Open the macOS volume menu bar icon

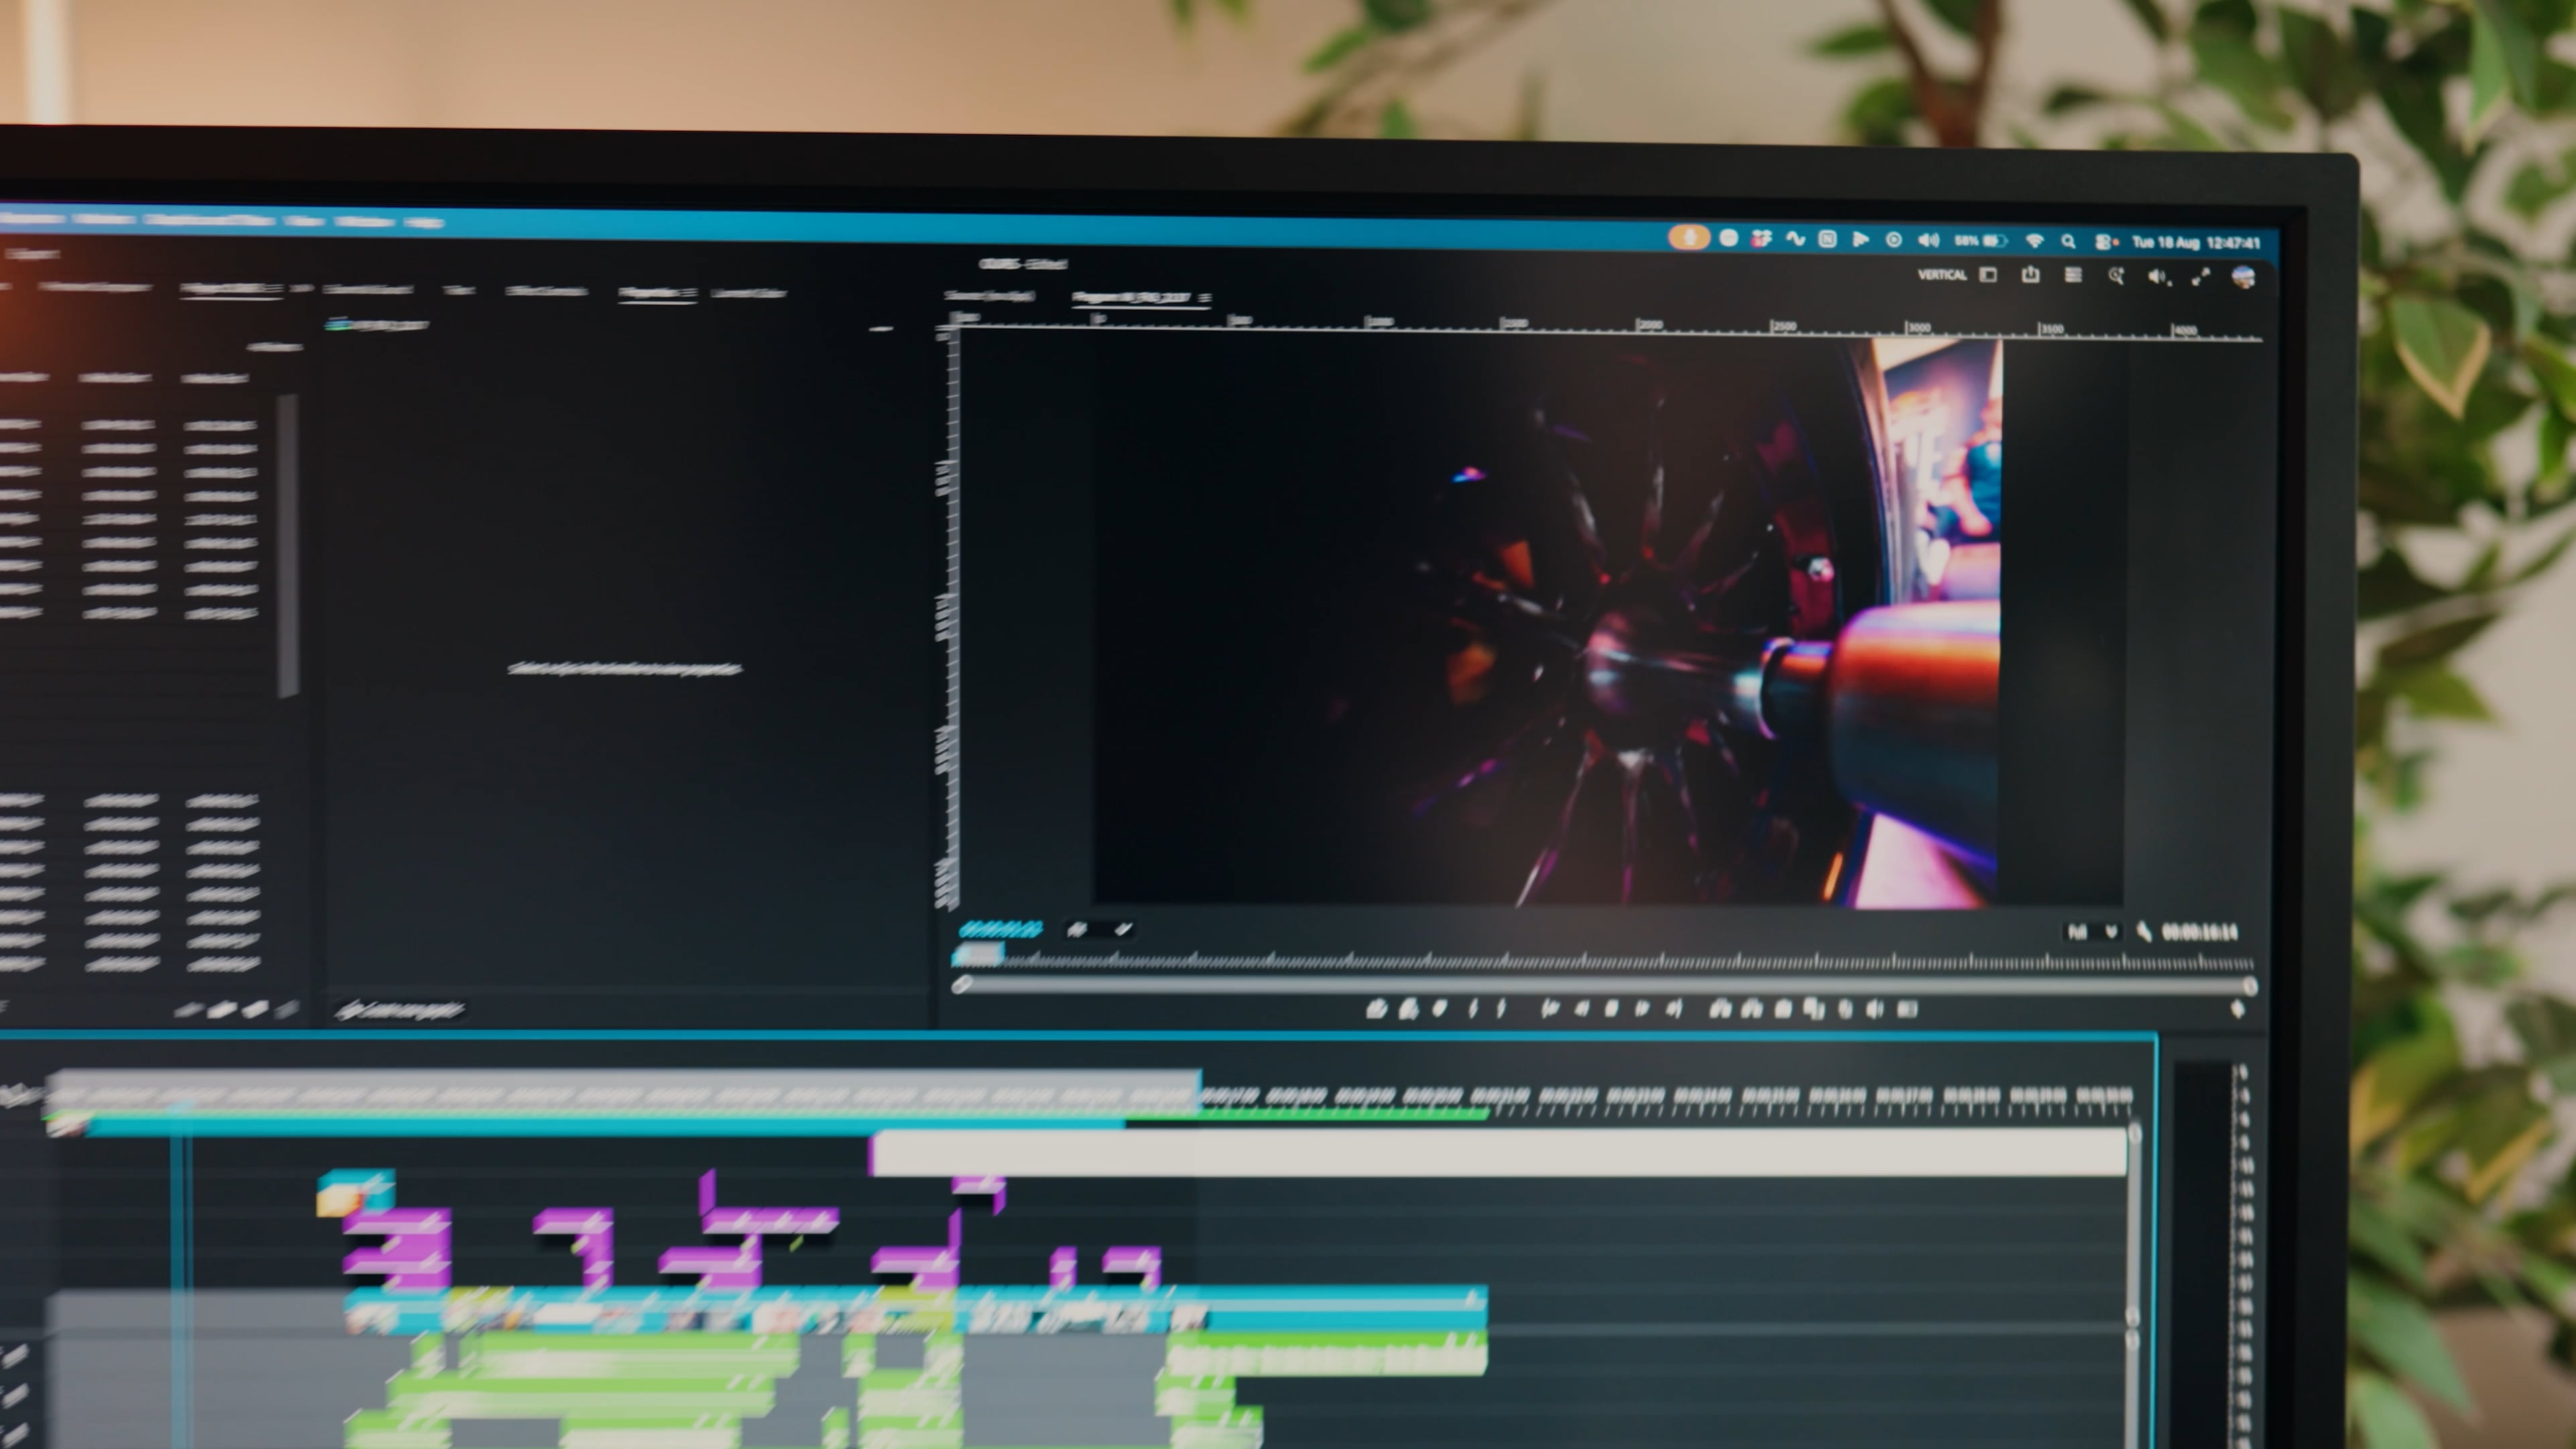tap(1928, 241)
